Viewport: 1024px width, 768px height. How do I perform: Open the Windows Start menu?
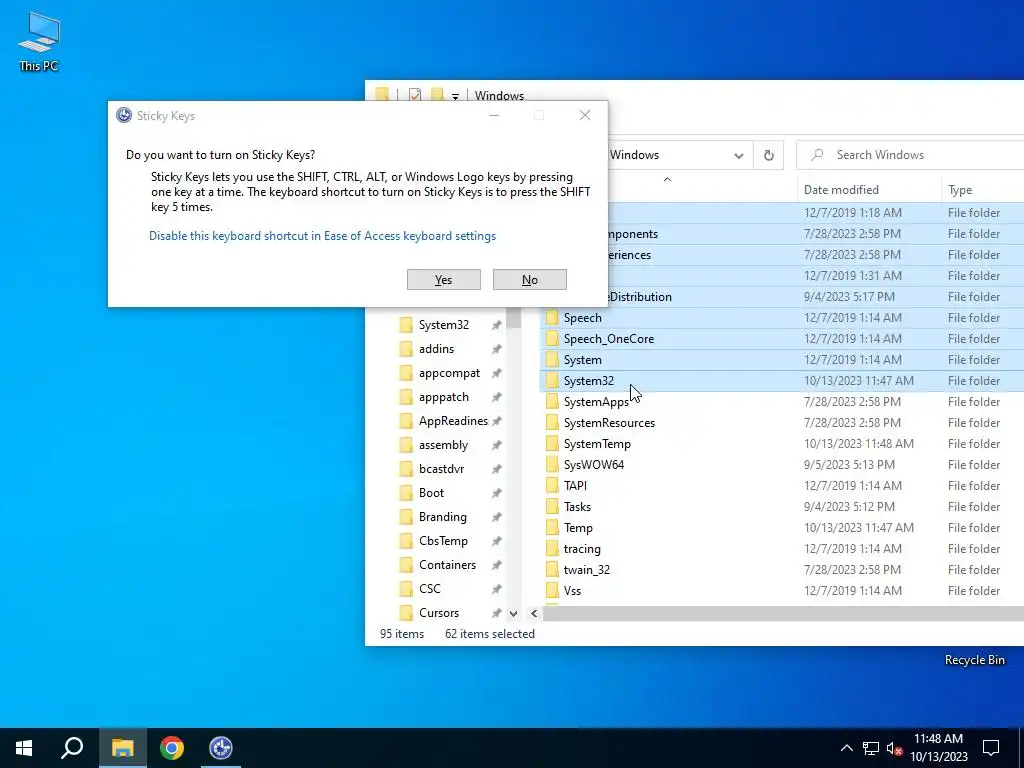tap(24, 748)
